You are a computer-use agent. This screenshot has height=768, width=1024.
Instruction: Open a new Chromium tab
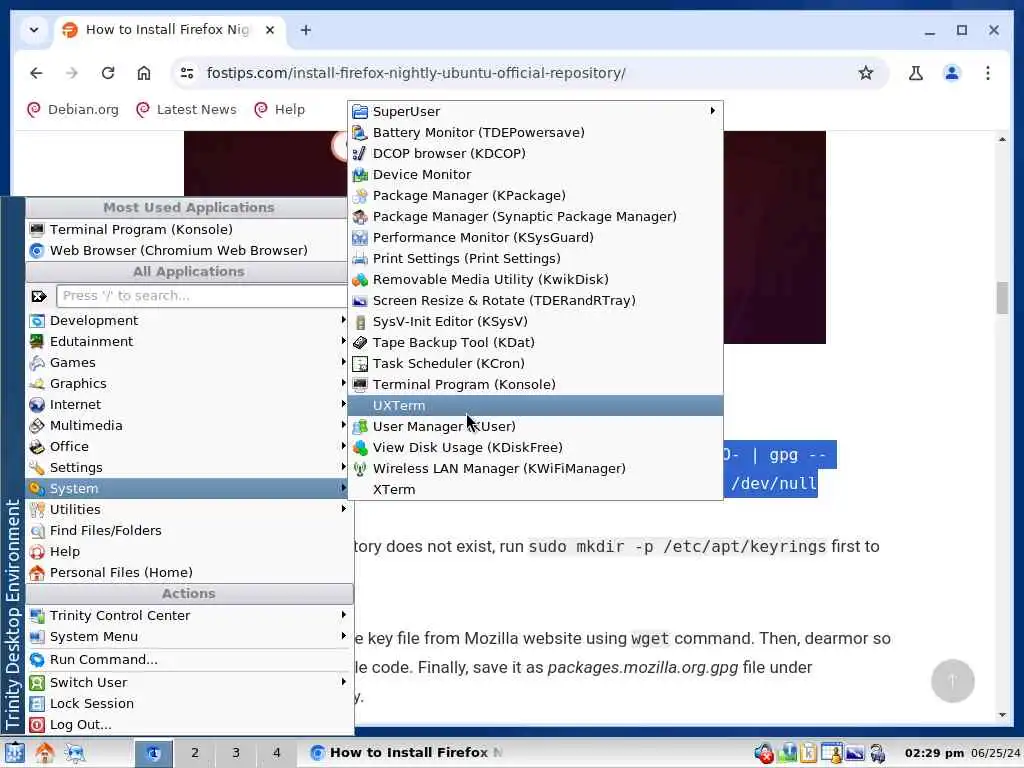click(306, 30)
